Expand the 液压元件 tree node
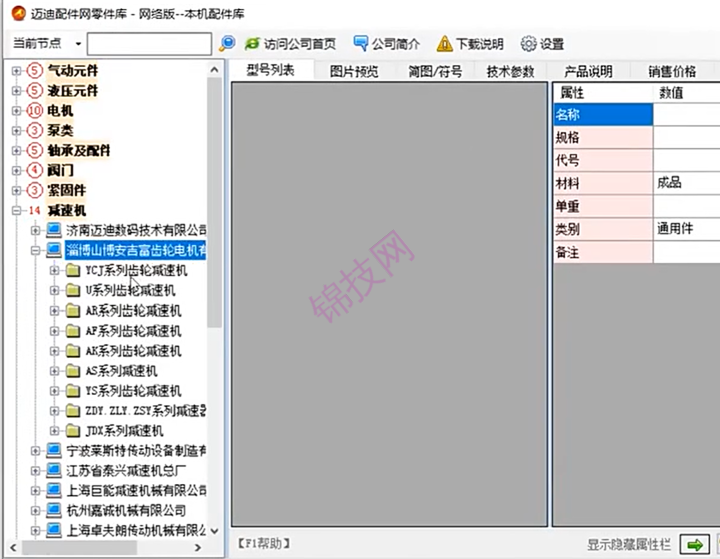 (17, 90)
